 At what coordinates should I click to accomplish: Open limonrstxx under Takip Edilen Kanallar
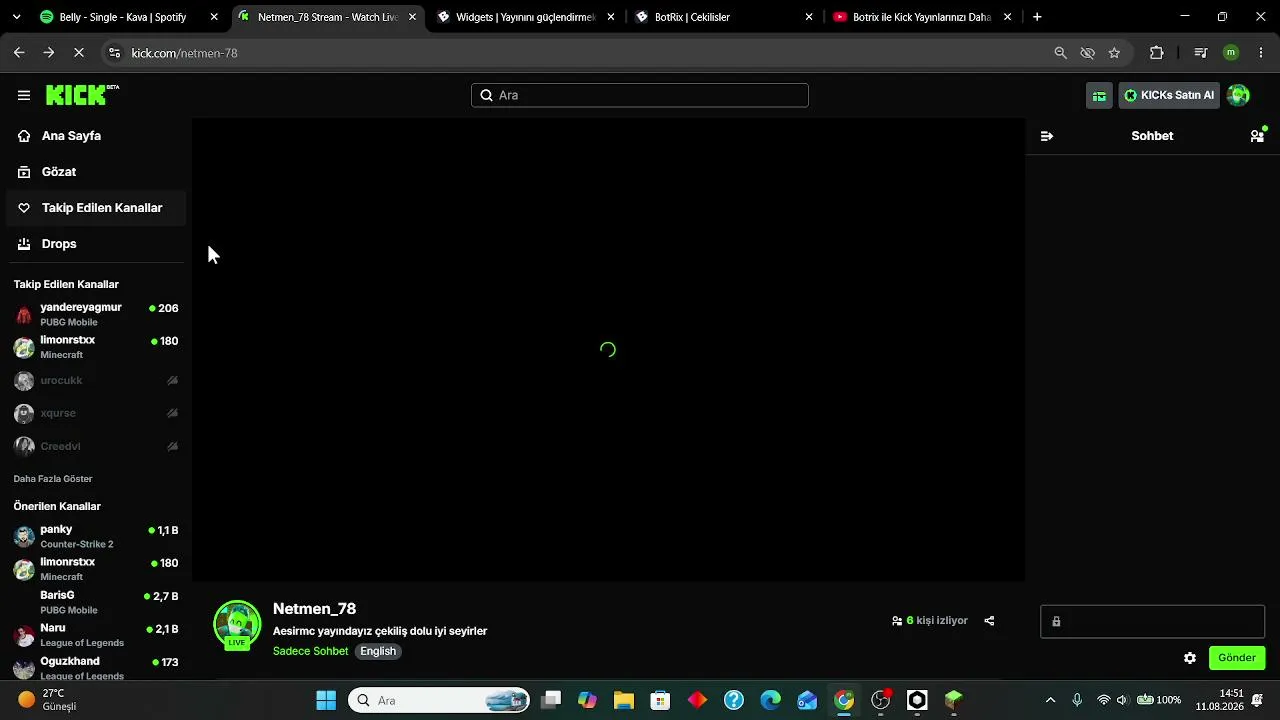96,347
